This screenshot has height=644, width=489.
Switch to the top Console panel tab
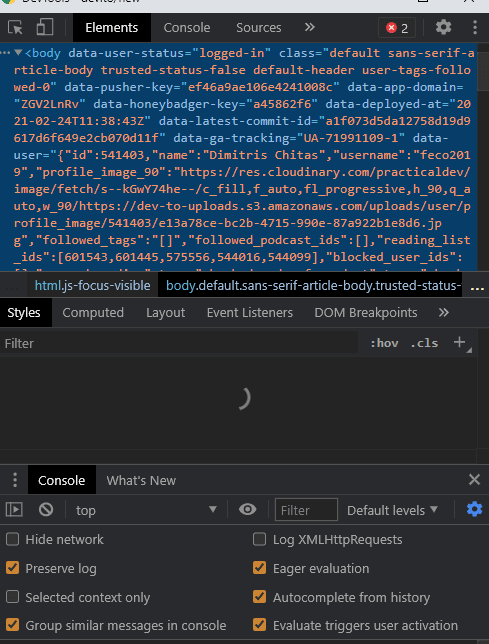tap(187, 28)
